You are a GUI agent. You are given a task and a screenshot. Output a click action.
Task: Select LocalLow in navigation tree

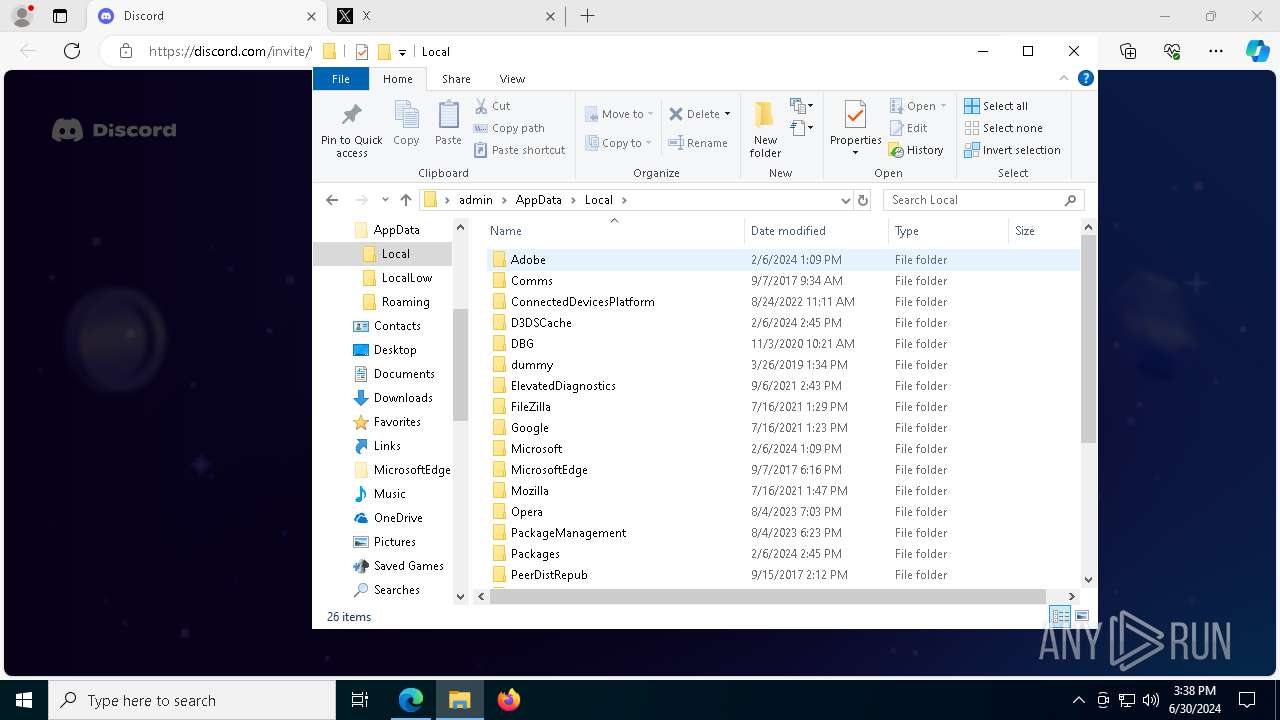[407, 278]
